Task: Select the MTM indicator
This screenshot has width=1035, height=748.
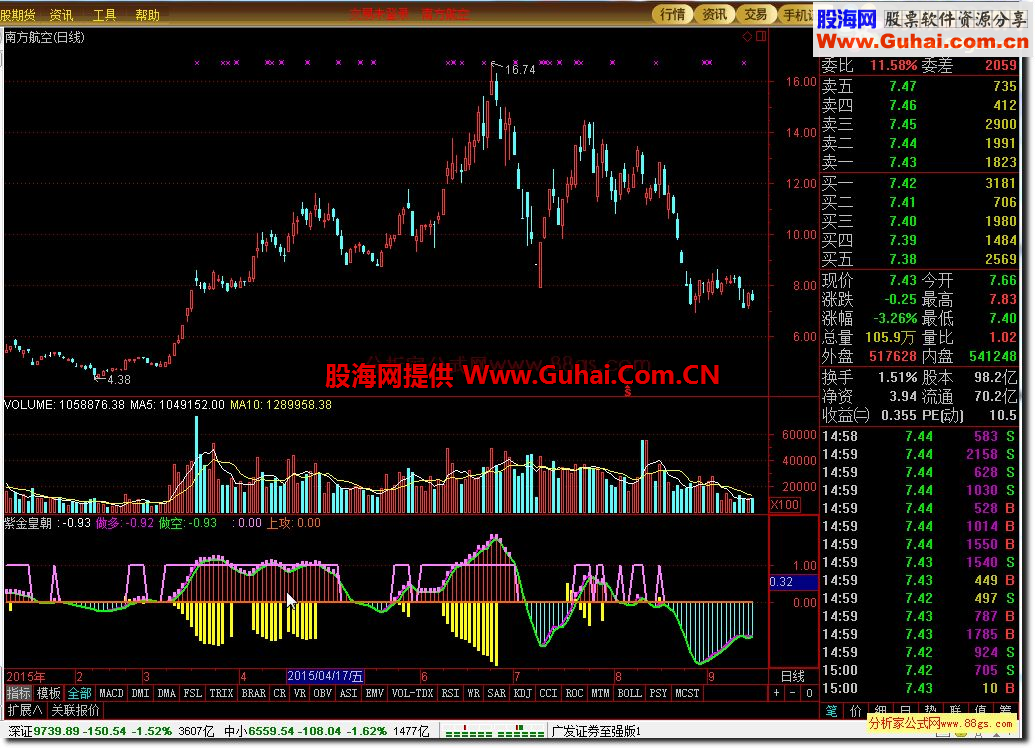Action: tap(600, 693)
